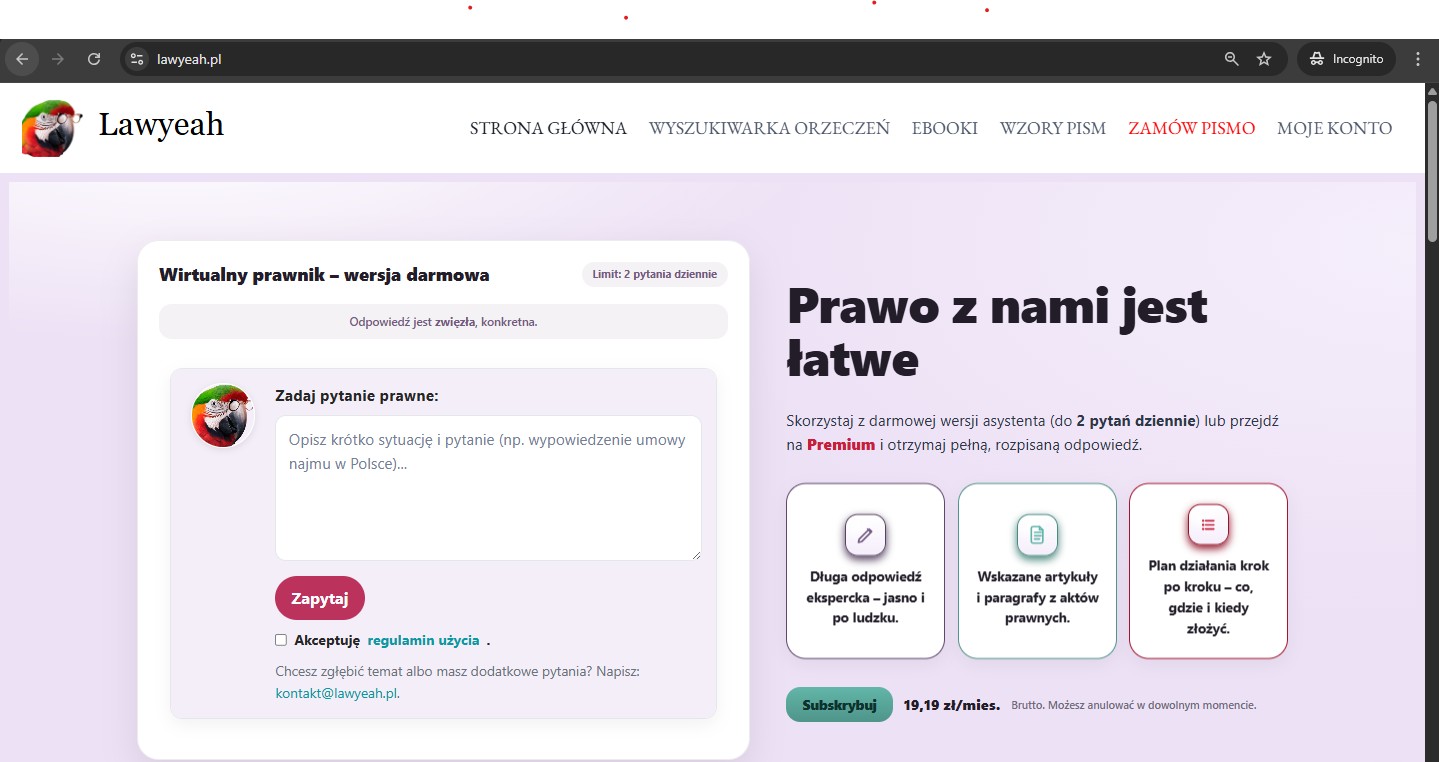Open site information icon beside URL

138,59
